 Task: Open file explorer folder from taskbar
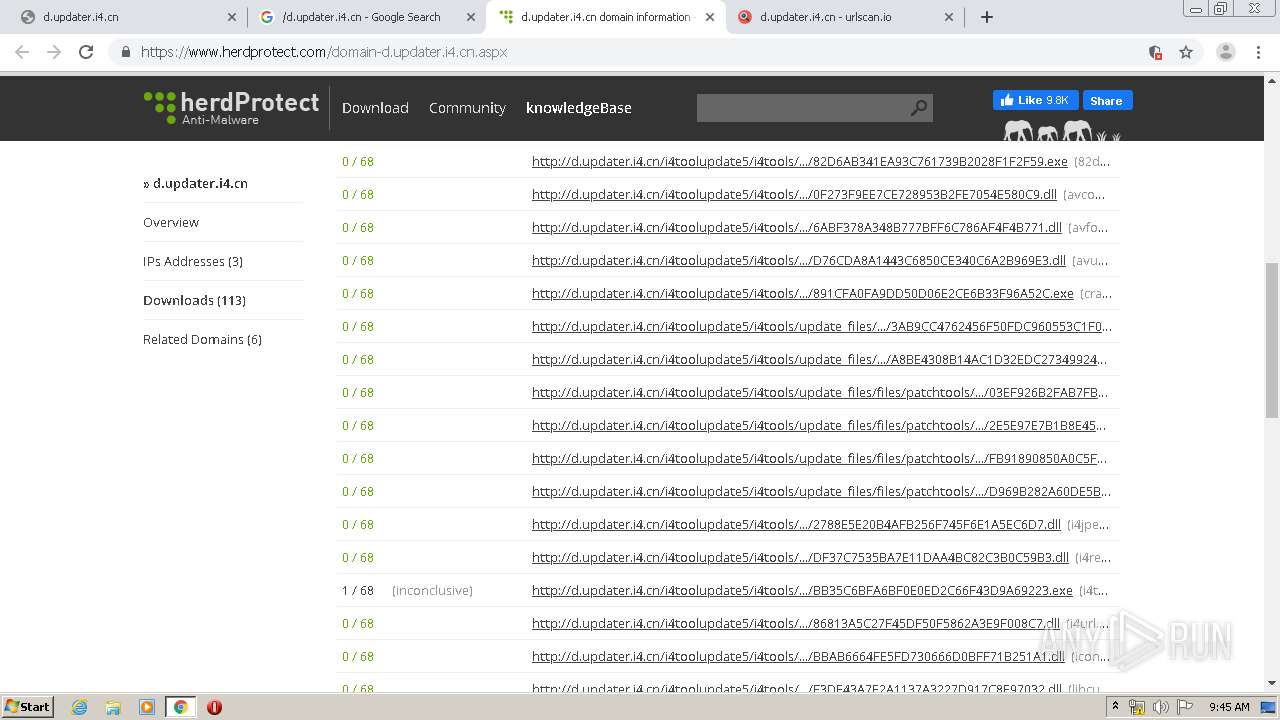113,707
